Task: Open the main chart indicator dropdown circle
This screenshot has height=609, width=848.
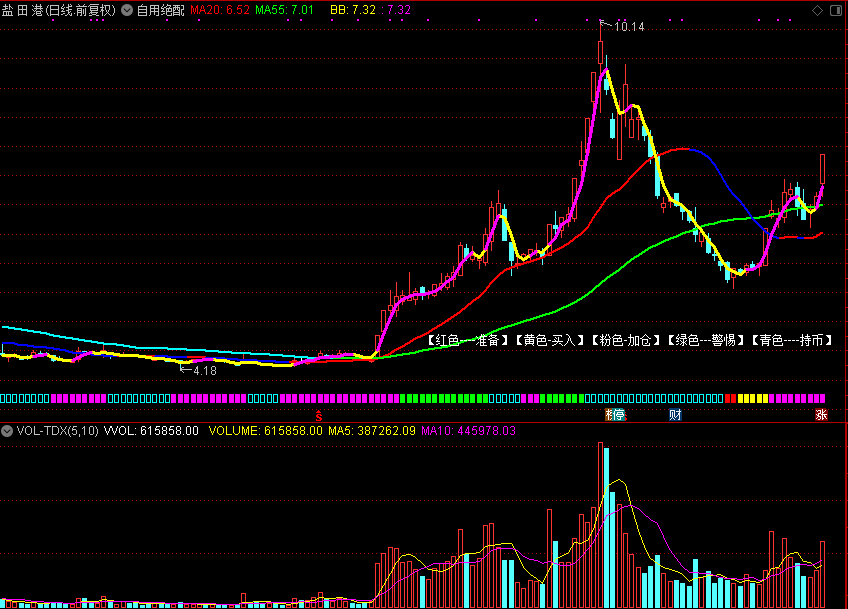Action: (127, 10)
